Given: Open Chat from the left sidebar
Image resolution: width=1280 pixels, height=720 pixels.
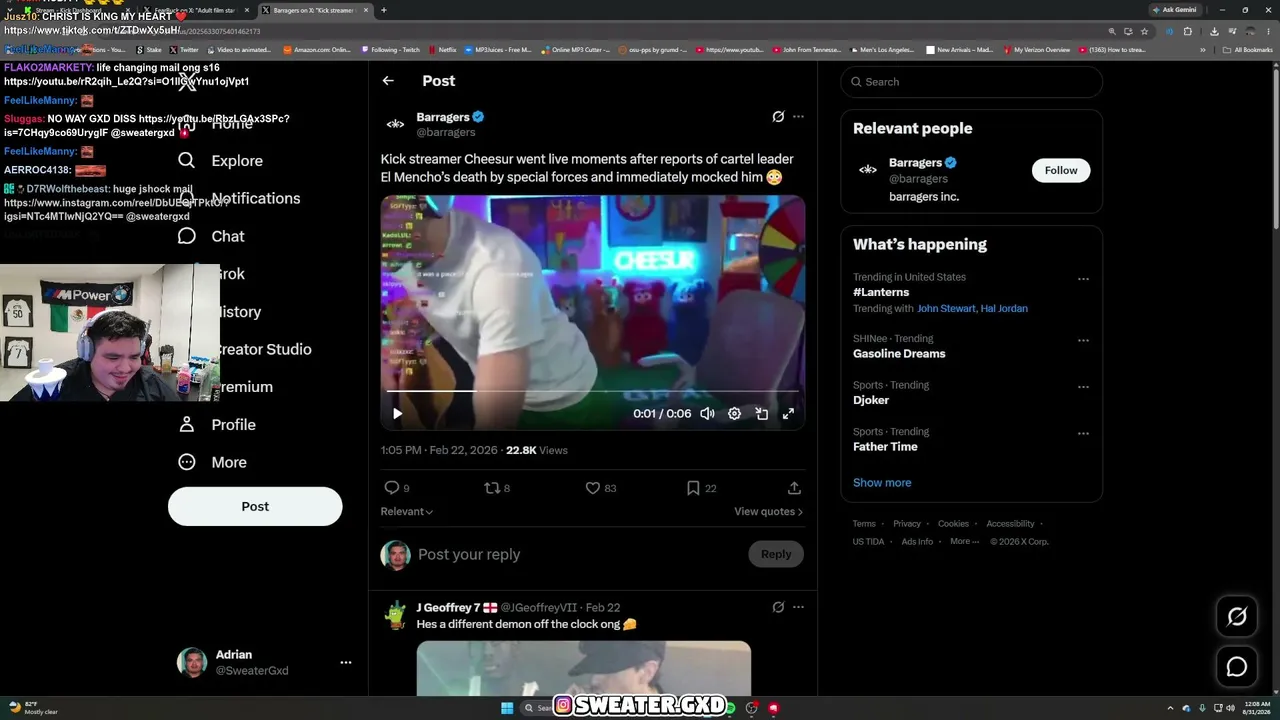Looking at the screenshot, I should pos(211,236).
